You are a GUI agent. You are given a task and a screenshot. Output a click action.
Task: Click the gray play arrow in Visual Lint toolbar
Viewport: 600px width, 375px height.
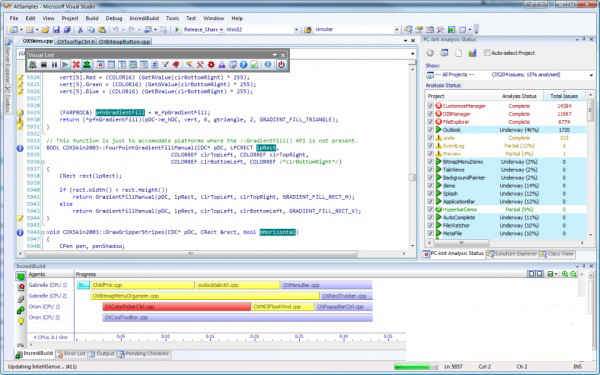pyautogui.click(x=65, y=65)
